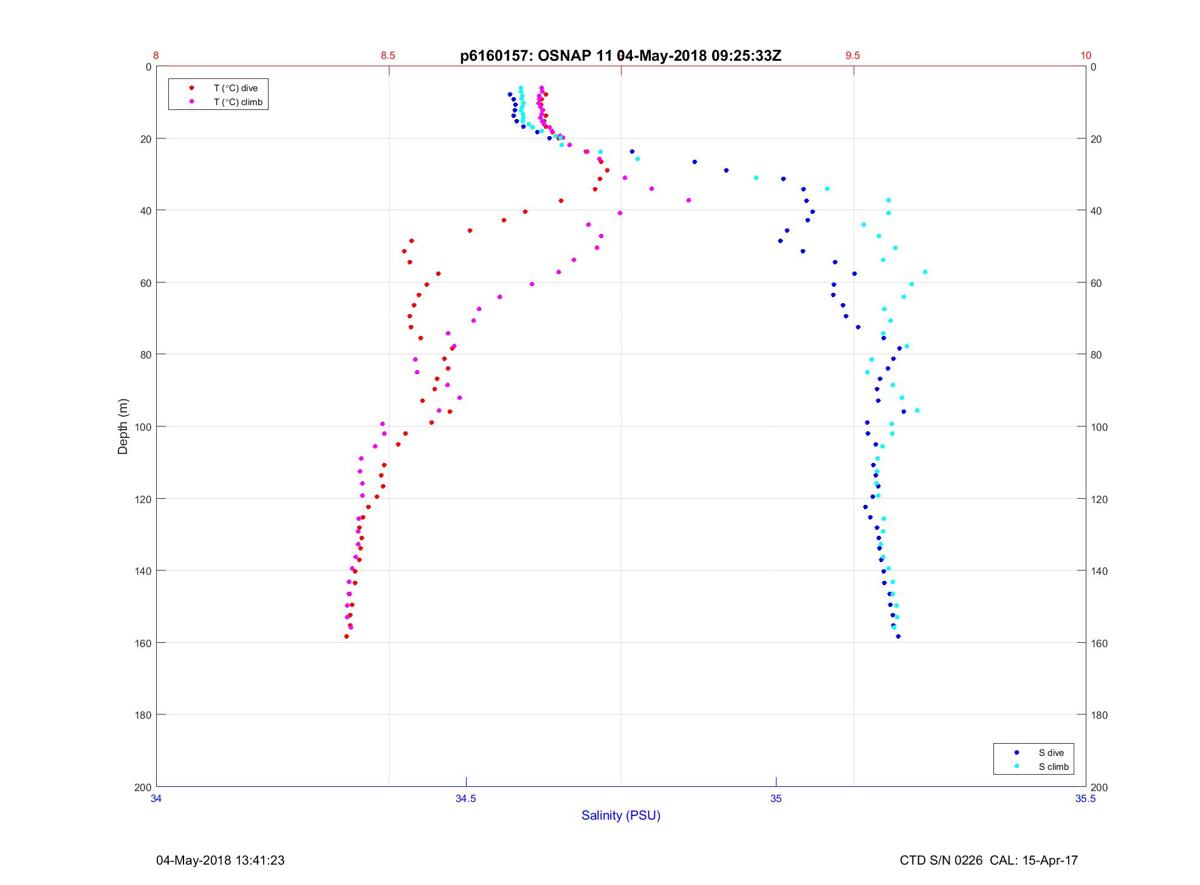Click the red 8.5 temperature tick label

click(x=388, y=56)
